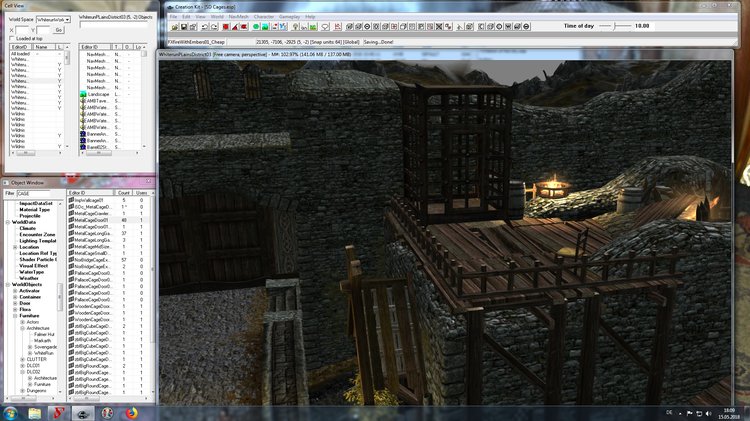Toggle the red triangle snap-to-angle icon
The height and width of the screenshot is (421, 750).
tap(235, 27)
